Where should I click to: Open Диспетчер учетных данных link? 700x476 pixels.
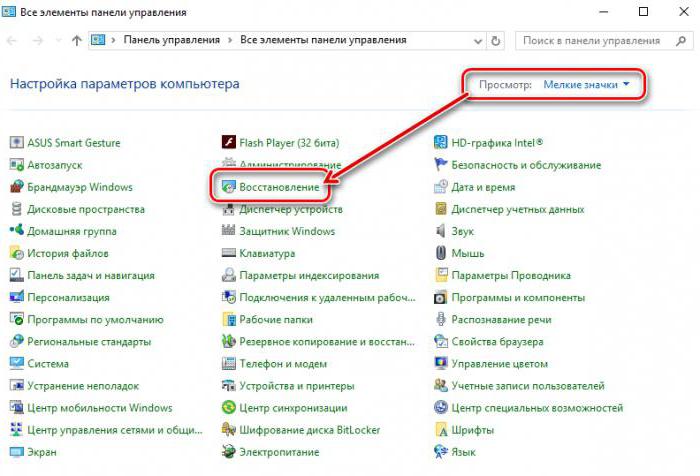(x=517, y=209)
